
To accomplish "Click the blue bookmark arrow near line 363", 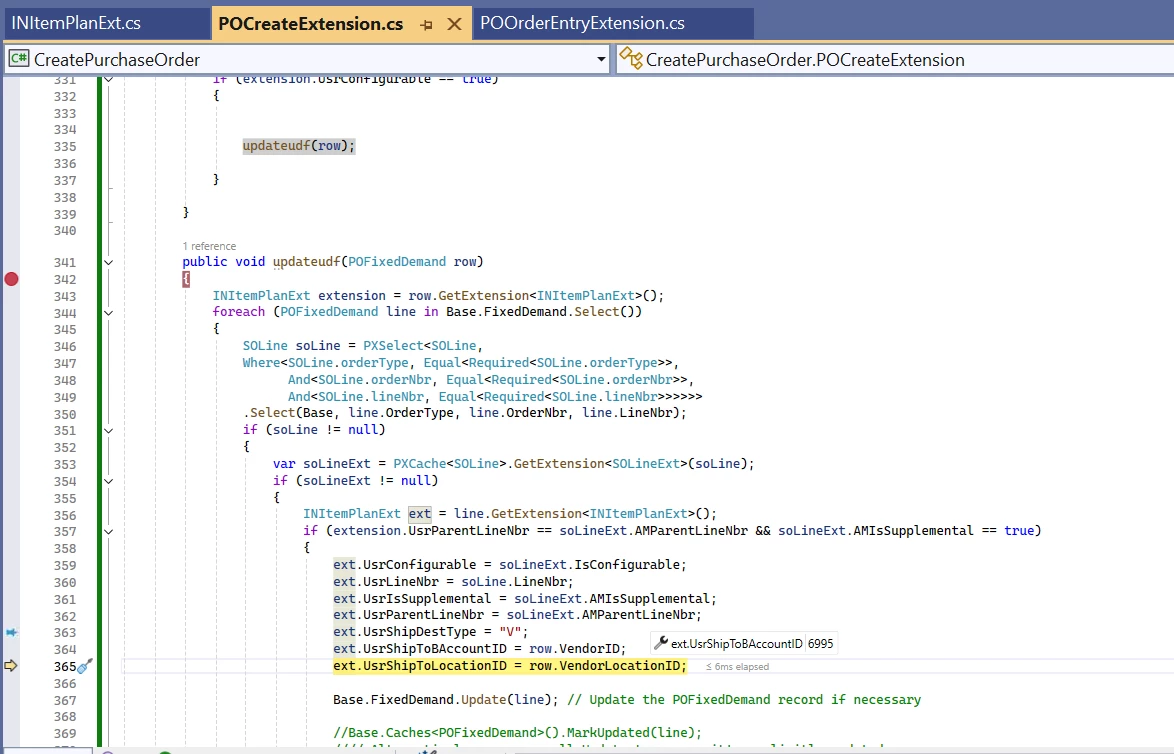I will tap(12, 631).
